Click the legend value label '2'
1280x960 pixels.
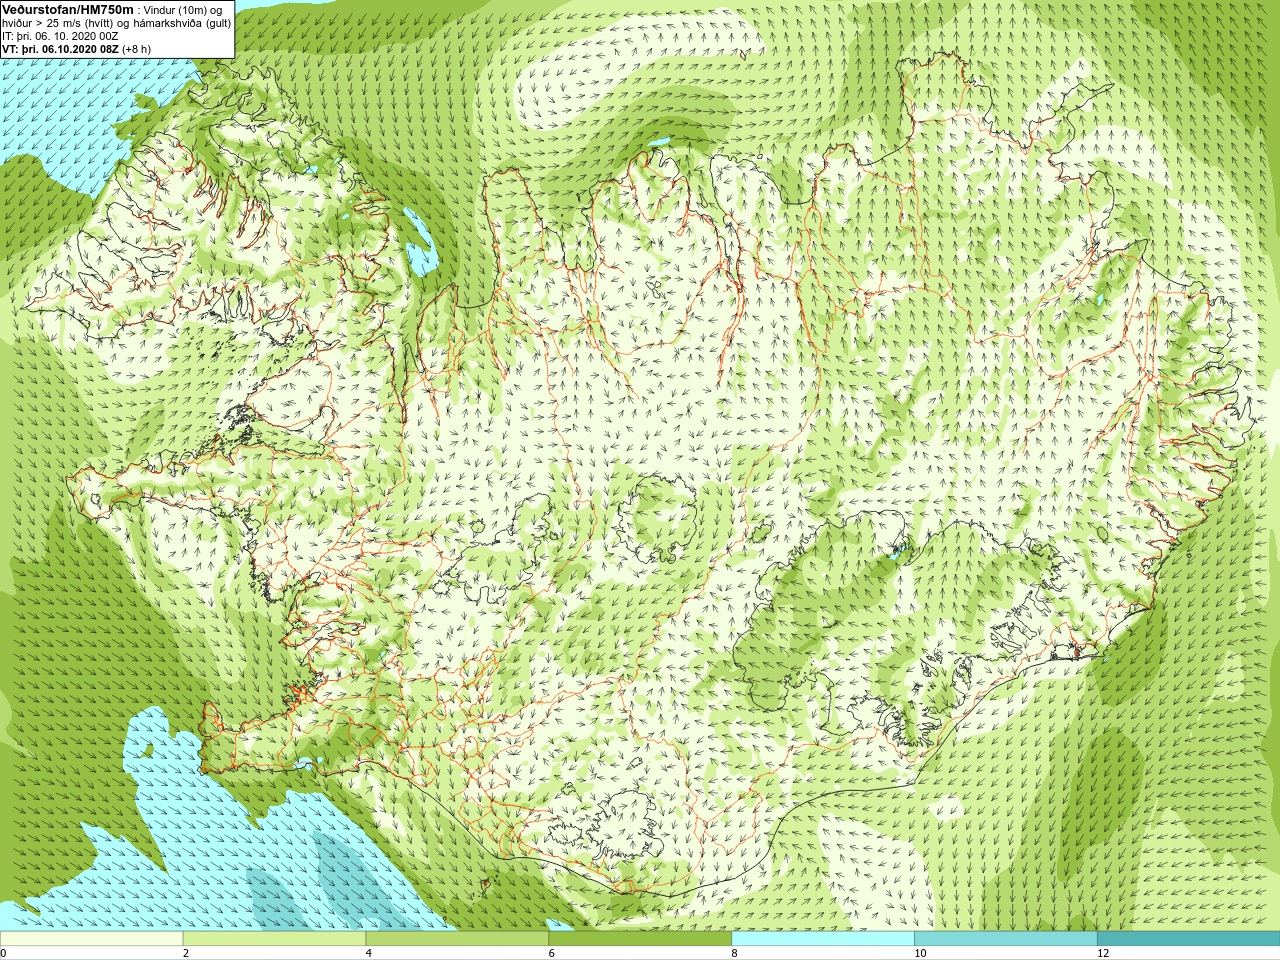186,953
